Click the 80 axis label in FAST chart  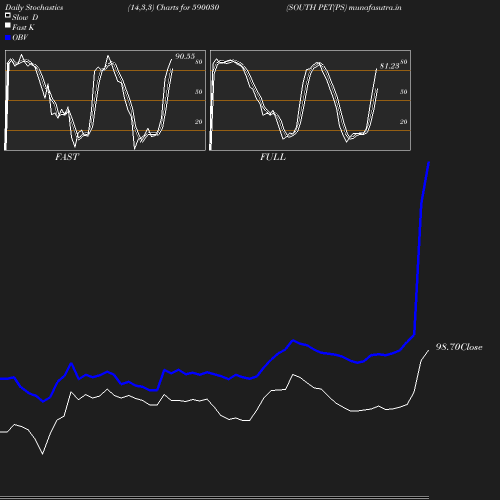point(199,62)
